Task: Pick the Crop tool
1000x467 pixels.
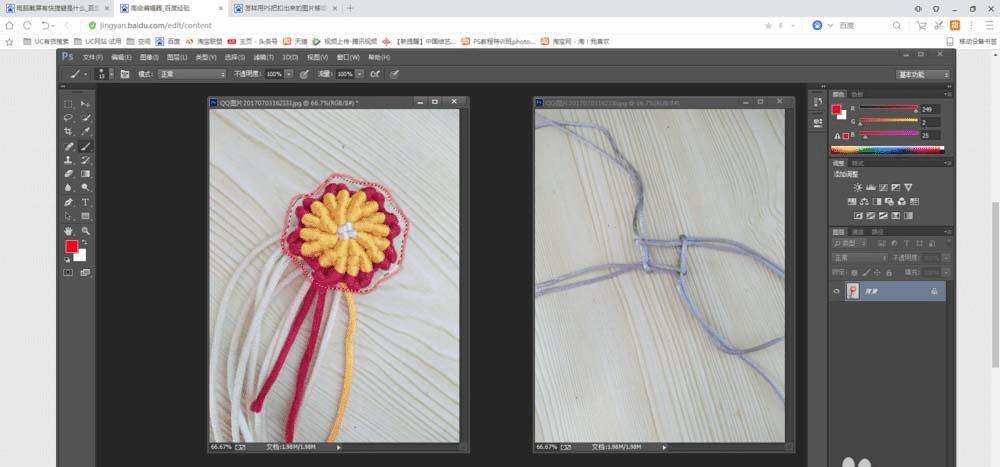Action: click(68, 131)
